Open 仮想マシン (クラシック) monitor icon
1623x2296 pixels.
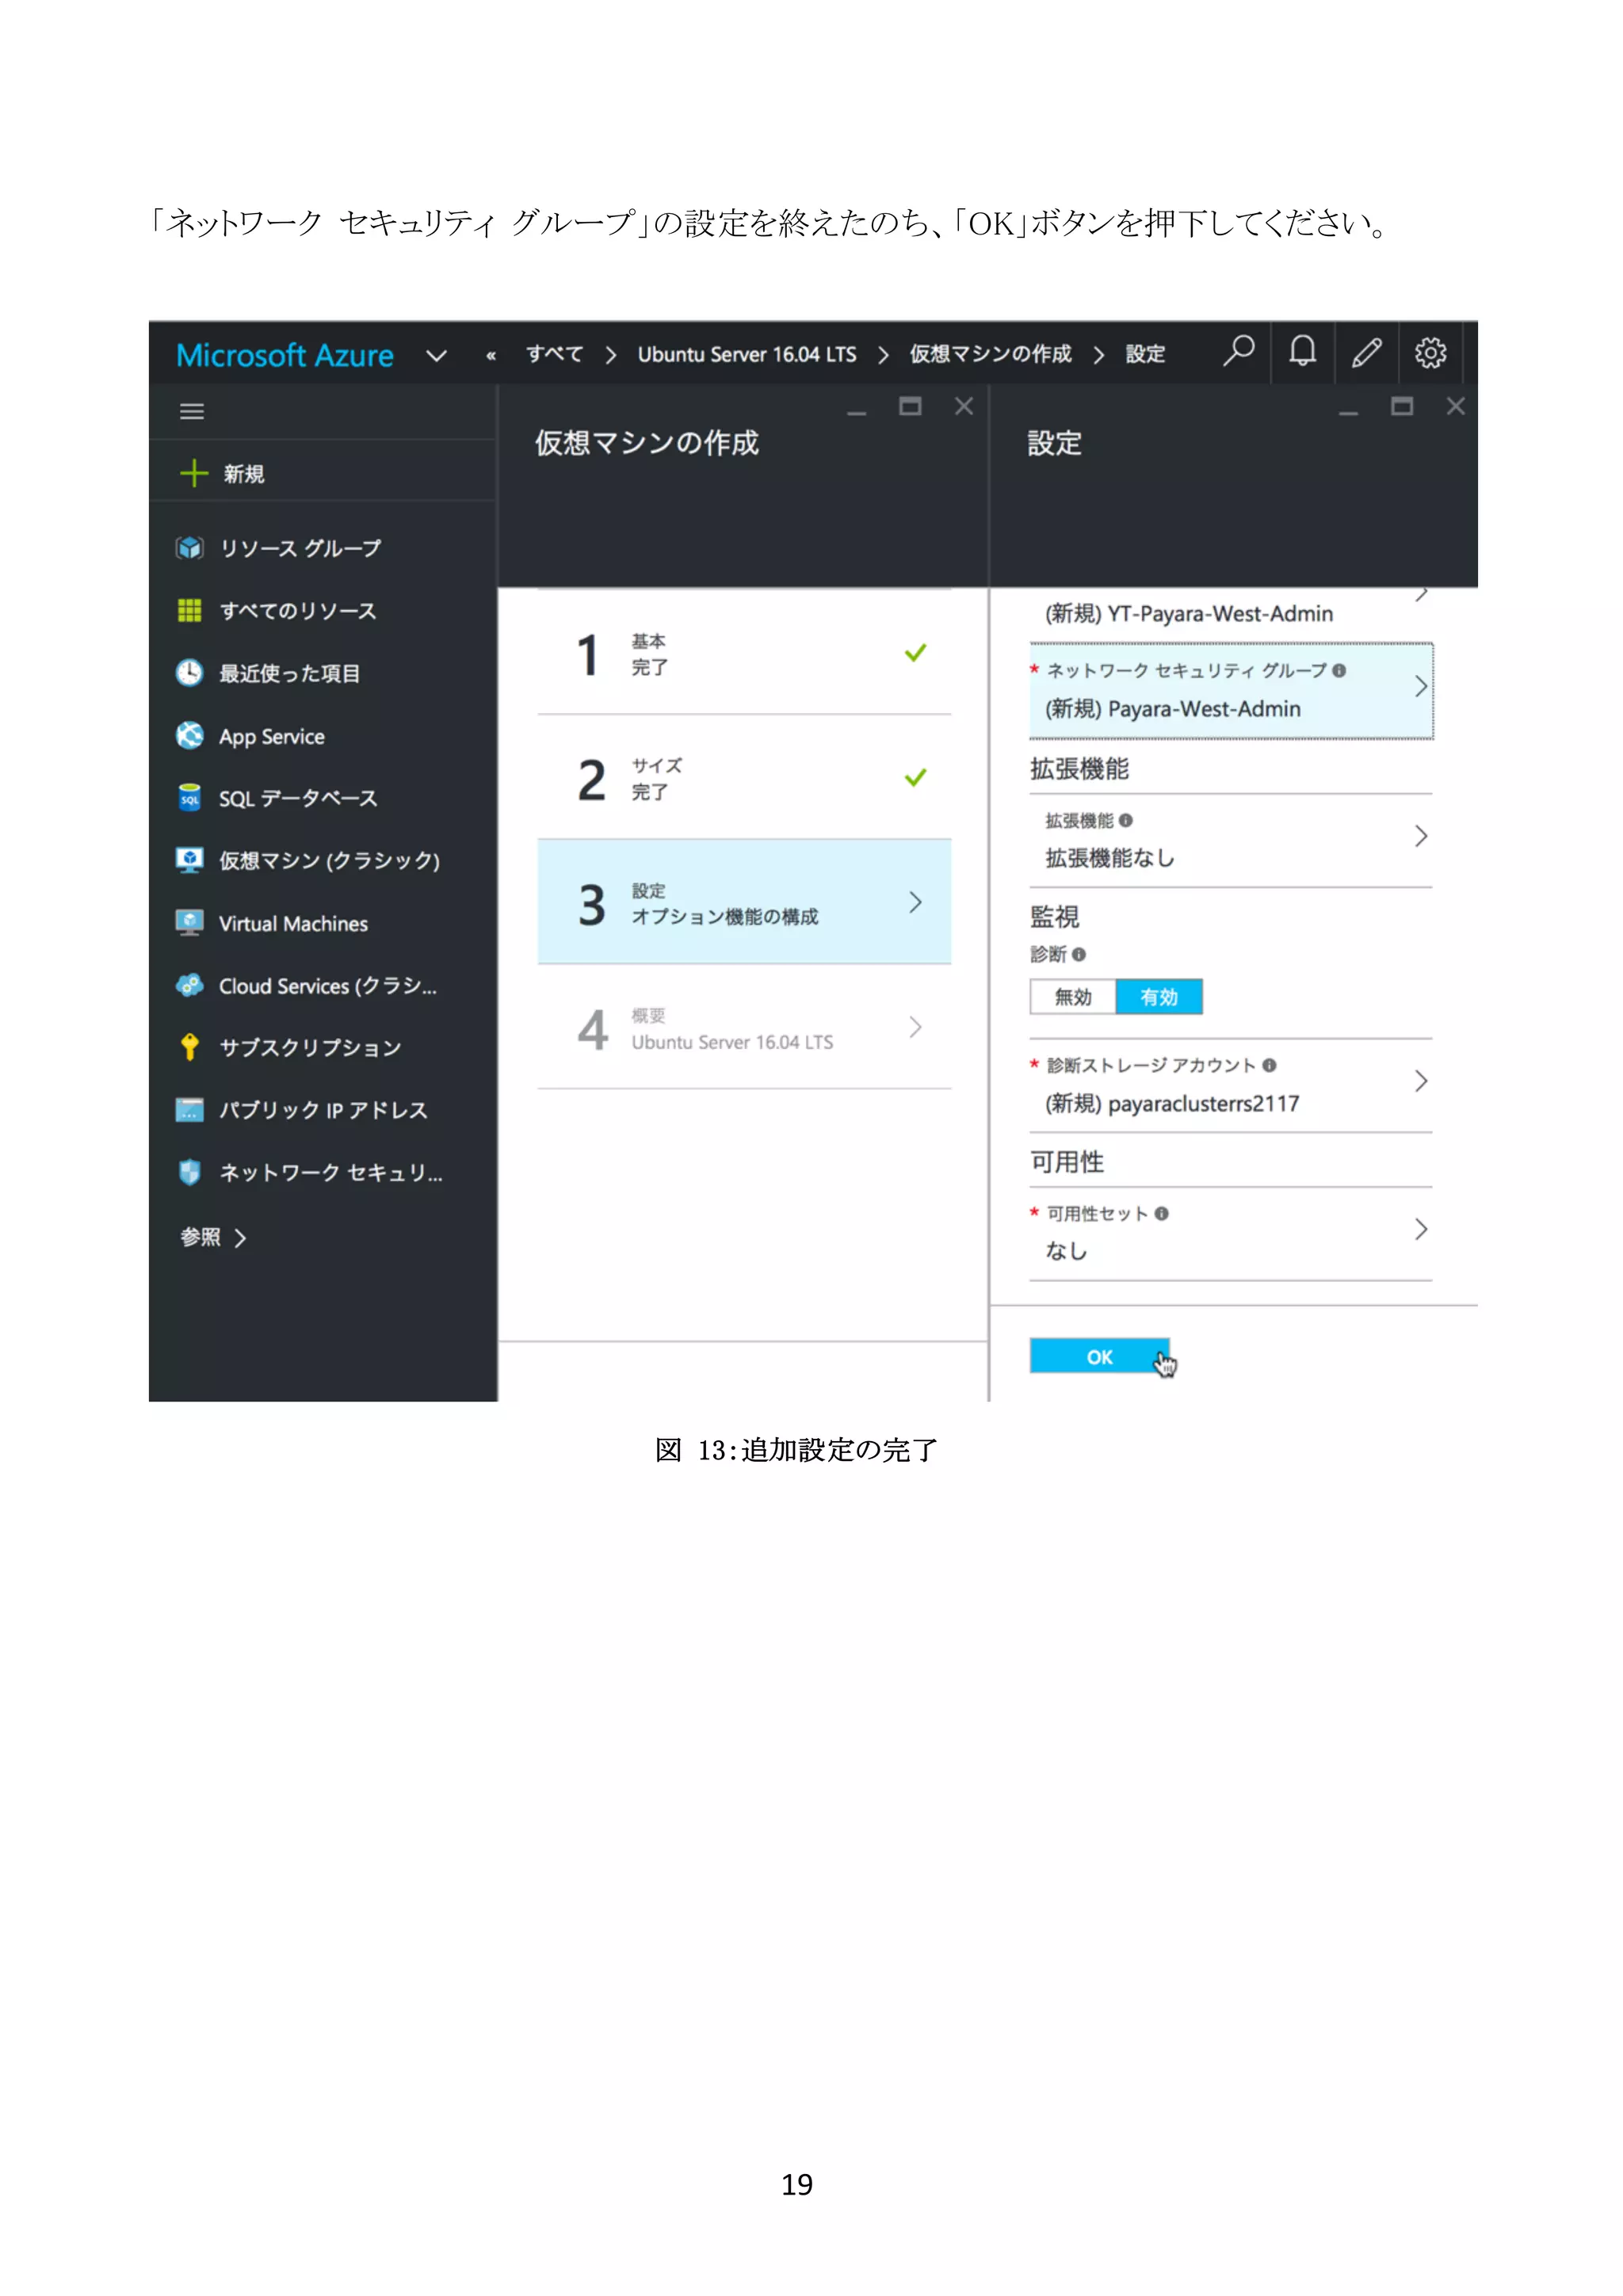click(x=189, y=859)
